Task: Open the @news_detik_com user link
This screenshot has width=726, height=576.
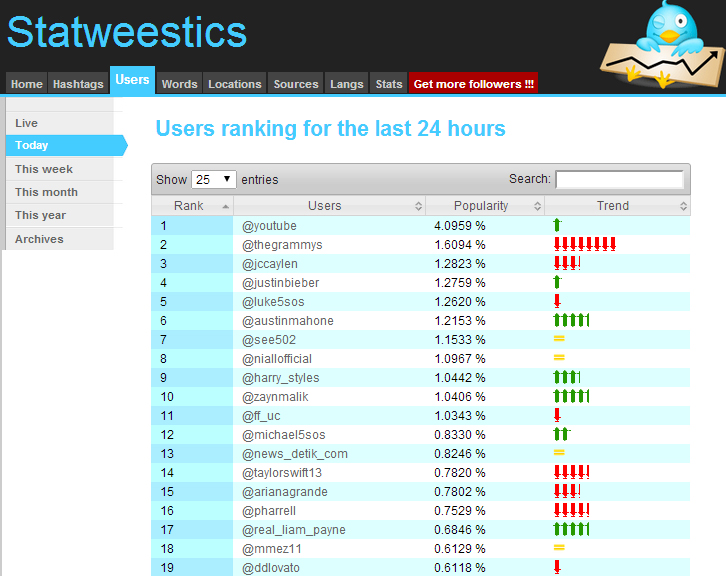Action: pyautogui.click(x=294, y=454)
